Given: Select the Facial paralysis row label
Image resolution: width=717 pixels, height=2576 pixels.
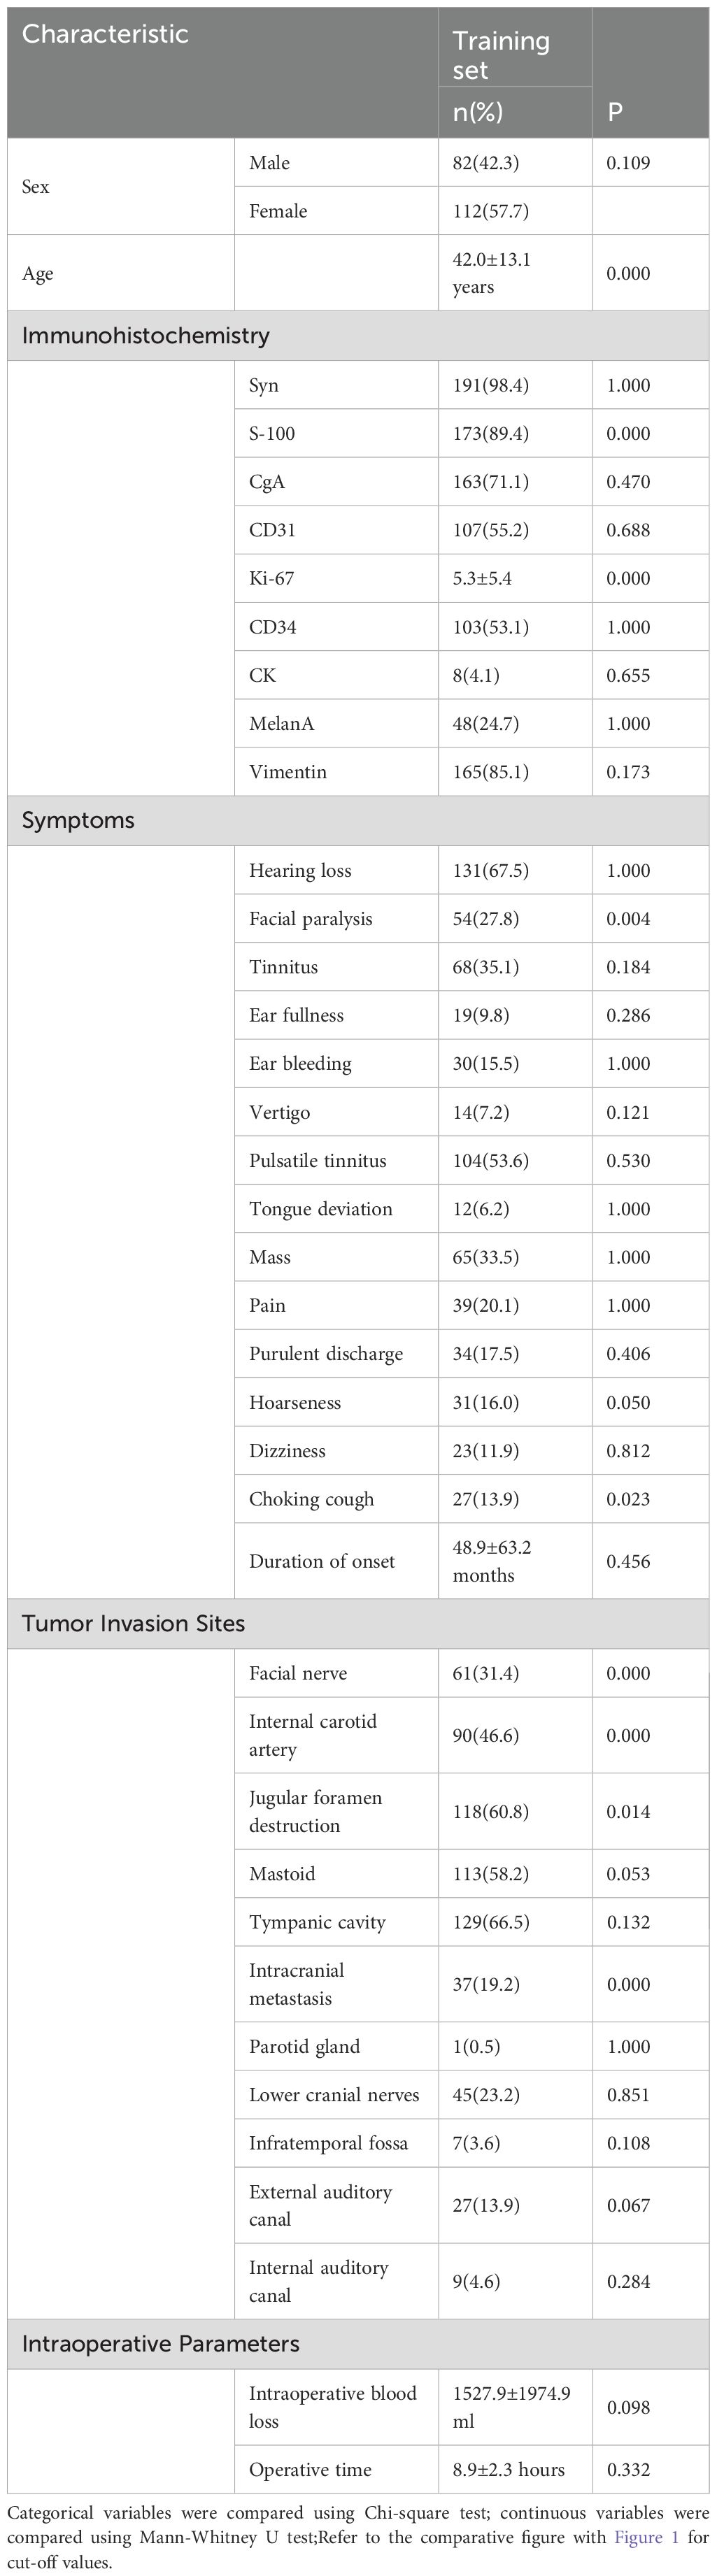Looking at the screenshot, I should [x=310, y=919].
